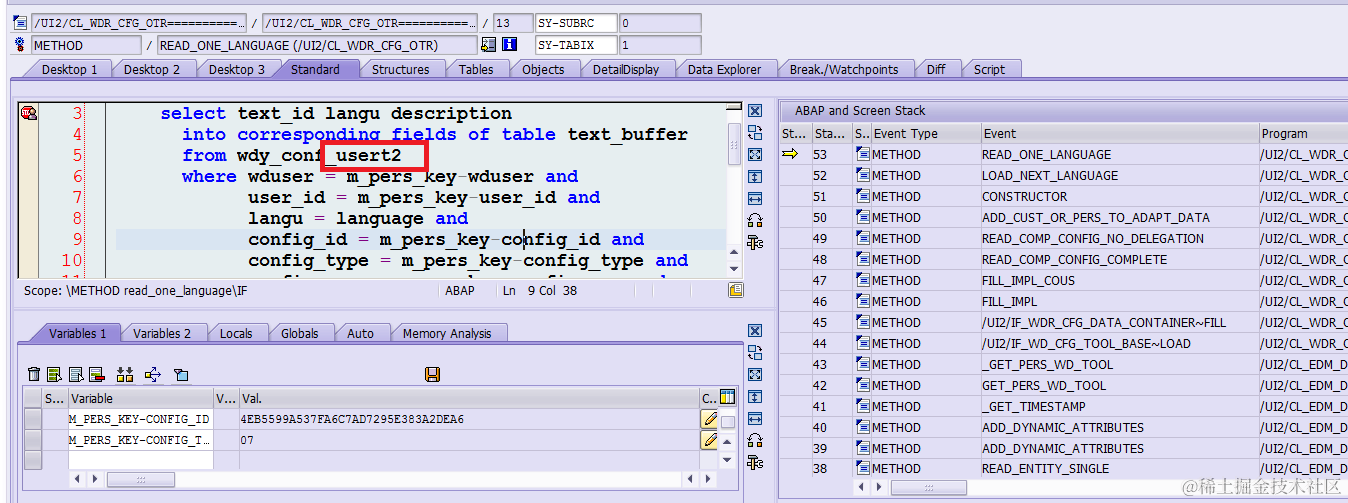The image size is (1348, 503).
Task: Maximize variables tool horizontally
Action: [x=755, y=419]
